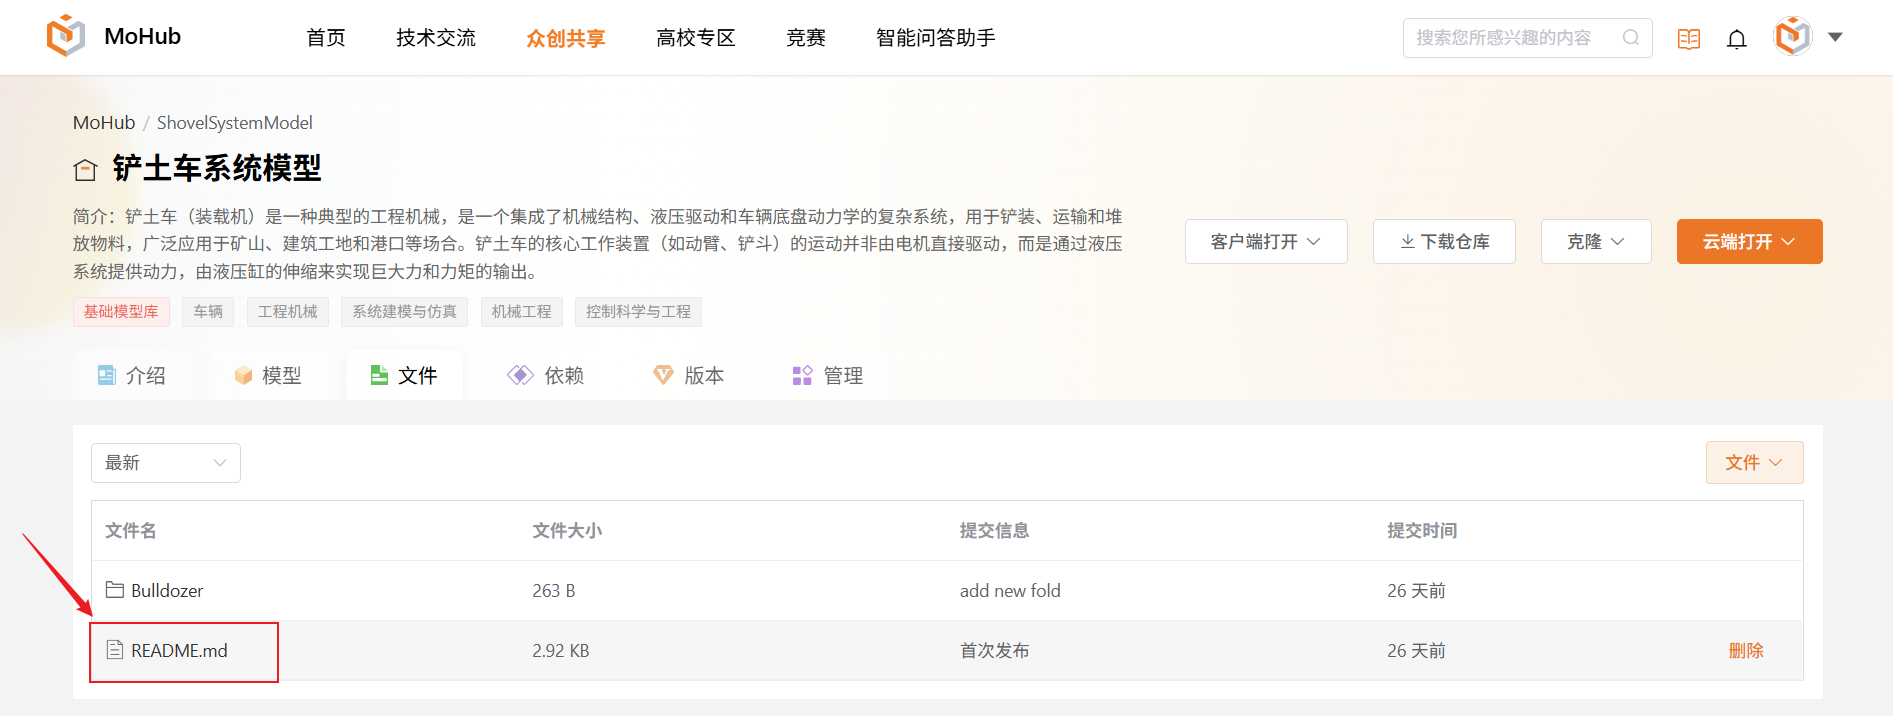Switch to 管理 tab
The width and height of the screenshot is (1893, 716).
click(x=828, y=375)
